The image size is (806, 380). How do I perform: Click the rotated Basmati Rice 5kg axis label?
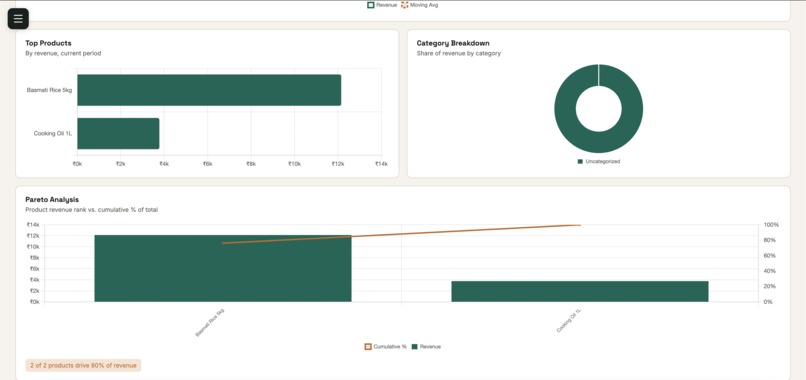click(x=210, y=322)
